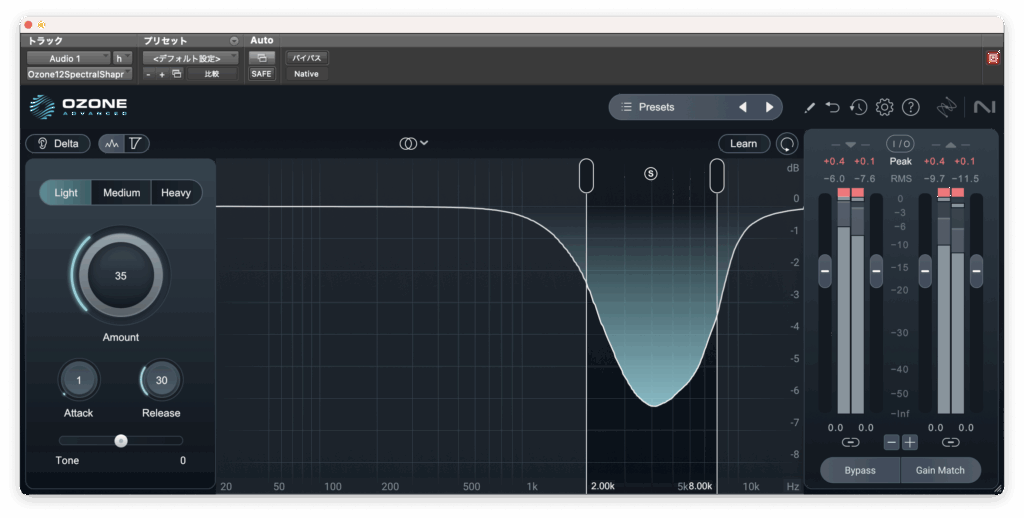Select the Heavy mode tab
The width and height of the screenshot is (1024, 518).
[176, 193]
